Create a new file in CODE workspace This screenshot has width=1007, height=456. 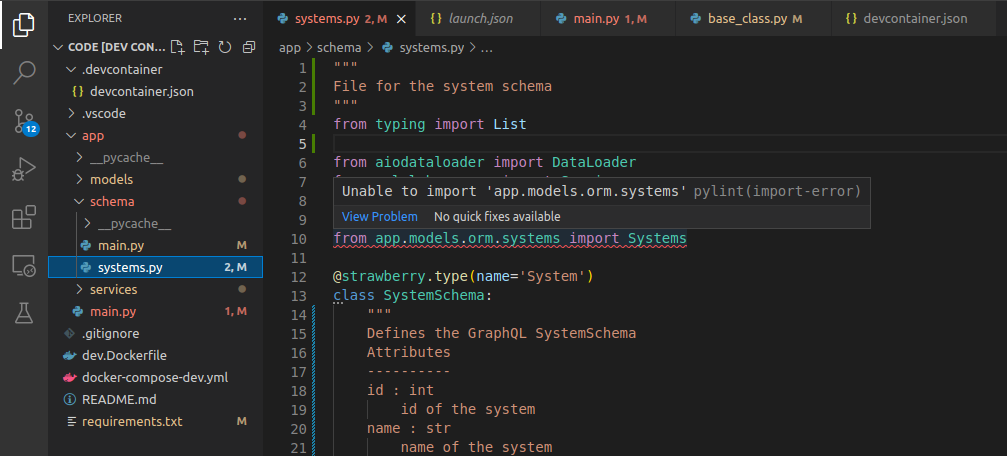point(178,47)
